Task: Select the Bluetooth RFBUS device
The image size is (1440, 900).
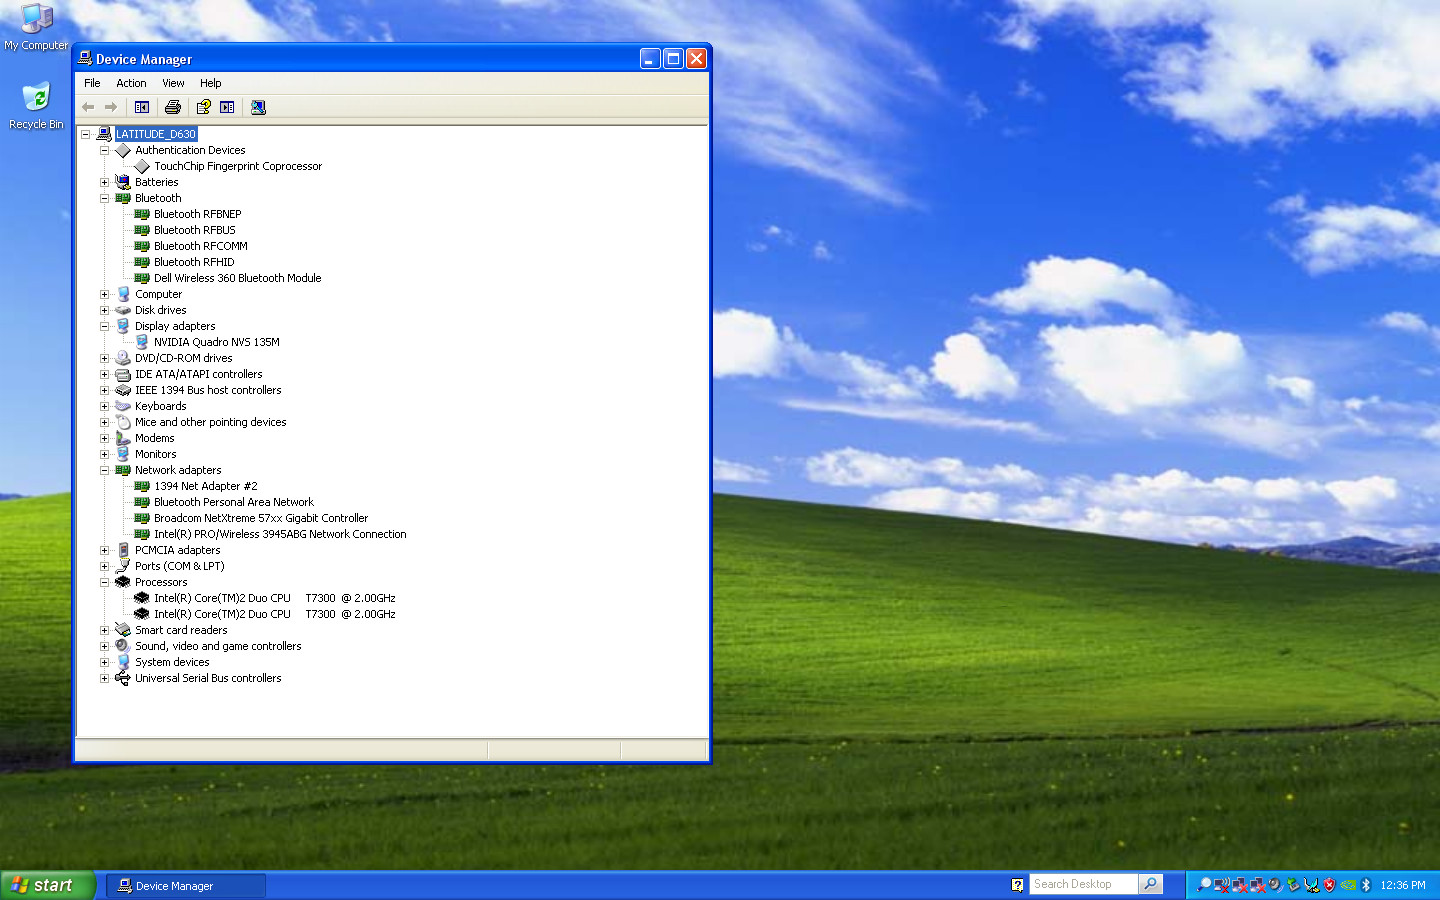Action: click(194, 230)
